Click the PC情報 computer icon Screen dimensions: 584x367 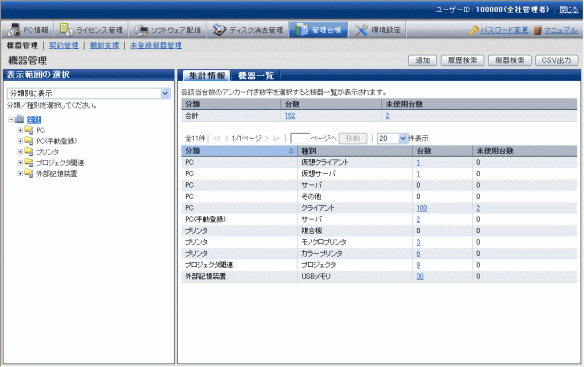click(x=14, y=29)
